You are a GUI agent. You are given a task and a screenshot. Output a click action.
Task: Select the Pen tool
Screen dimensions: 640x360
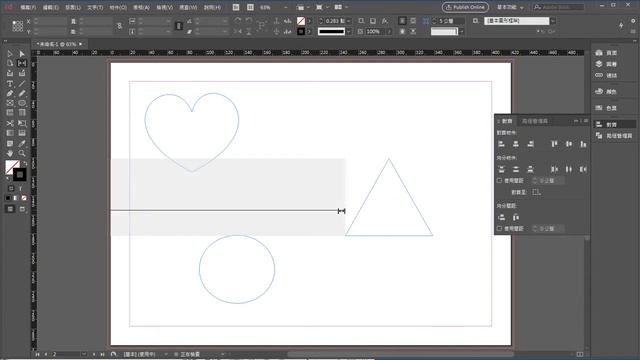coord(10,93)
